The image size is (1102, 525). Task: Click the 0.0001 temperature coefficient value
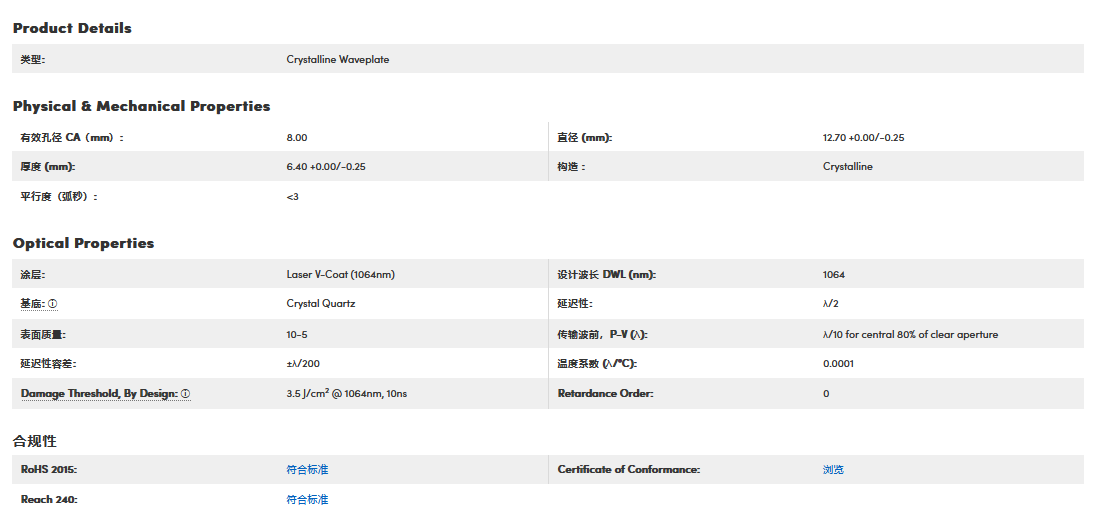click(838, 364)
